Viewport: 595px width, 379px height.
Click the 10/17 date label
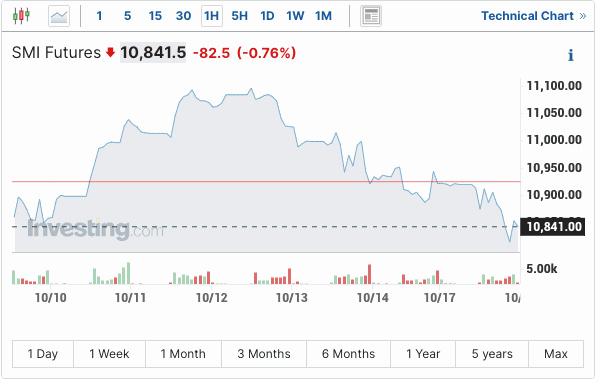click(439, 297)
